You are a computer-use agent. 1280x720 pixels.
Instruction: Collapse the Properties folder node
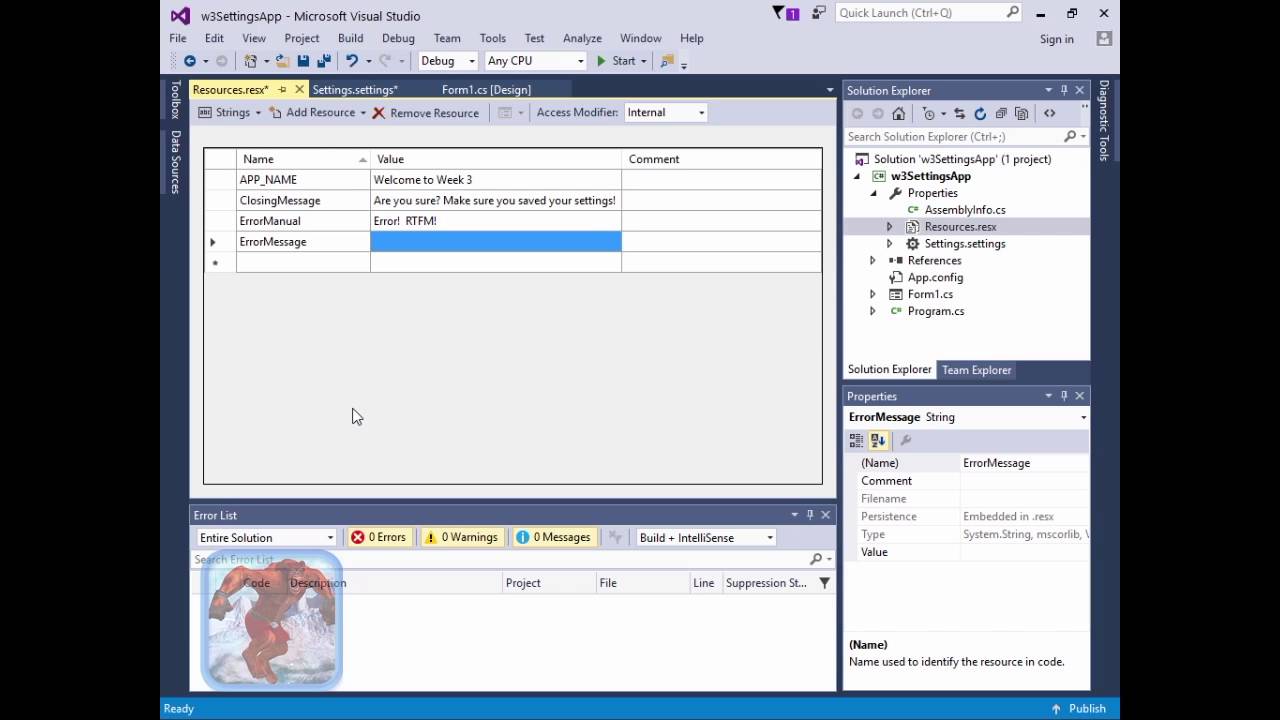(x=873, y=193)
